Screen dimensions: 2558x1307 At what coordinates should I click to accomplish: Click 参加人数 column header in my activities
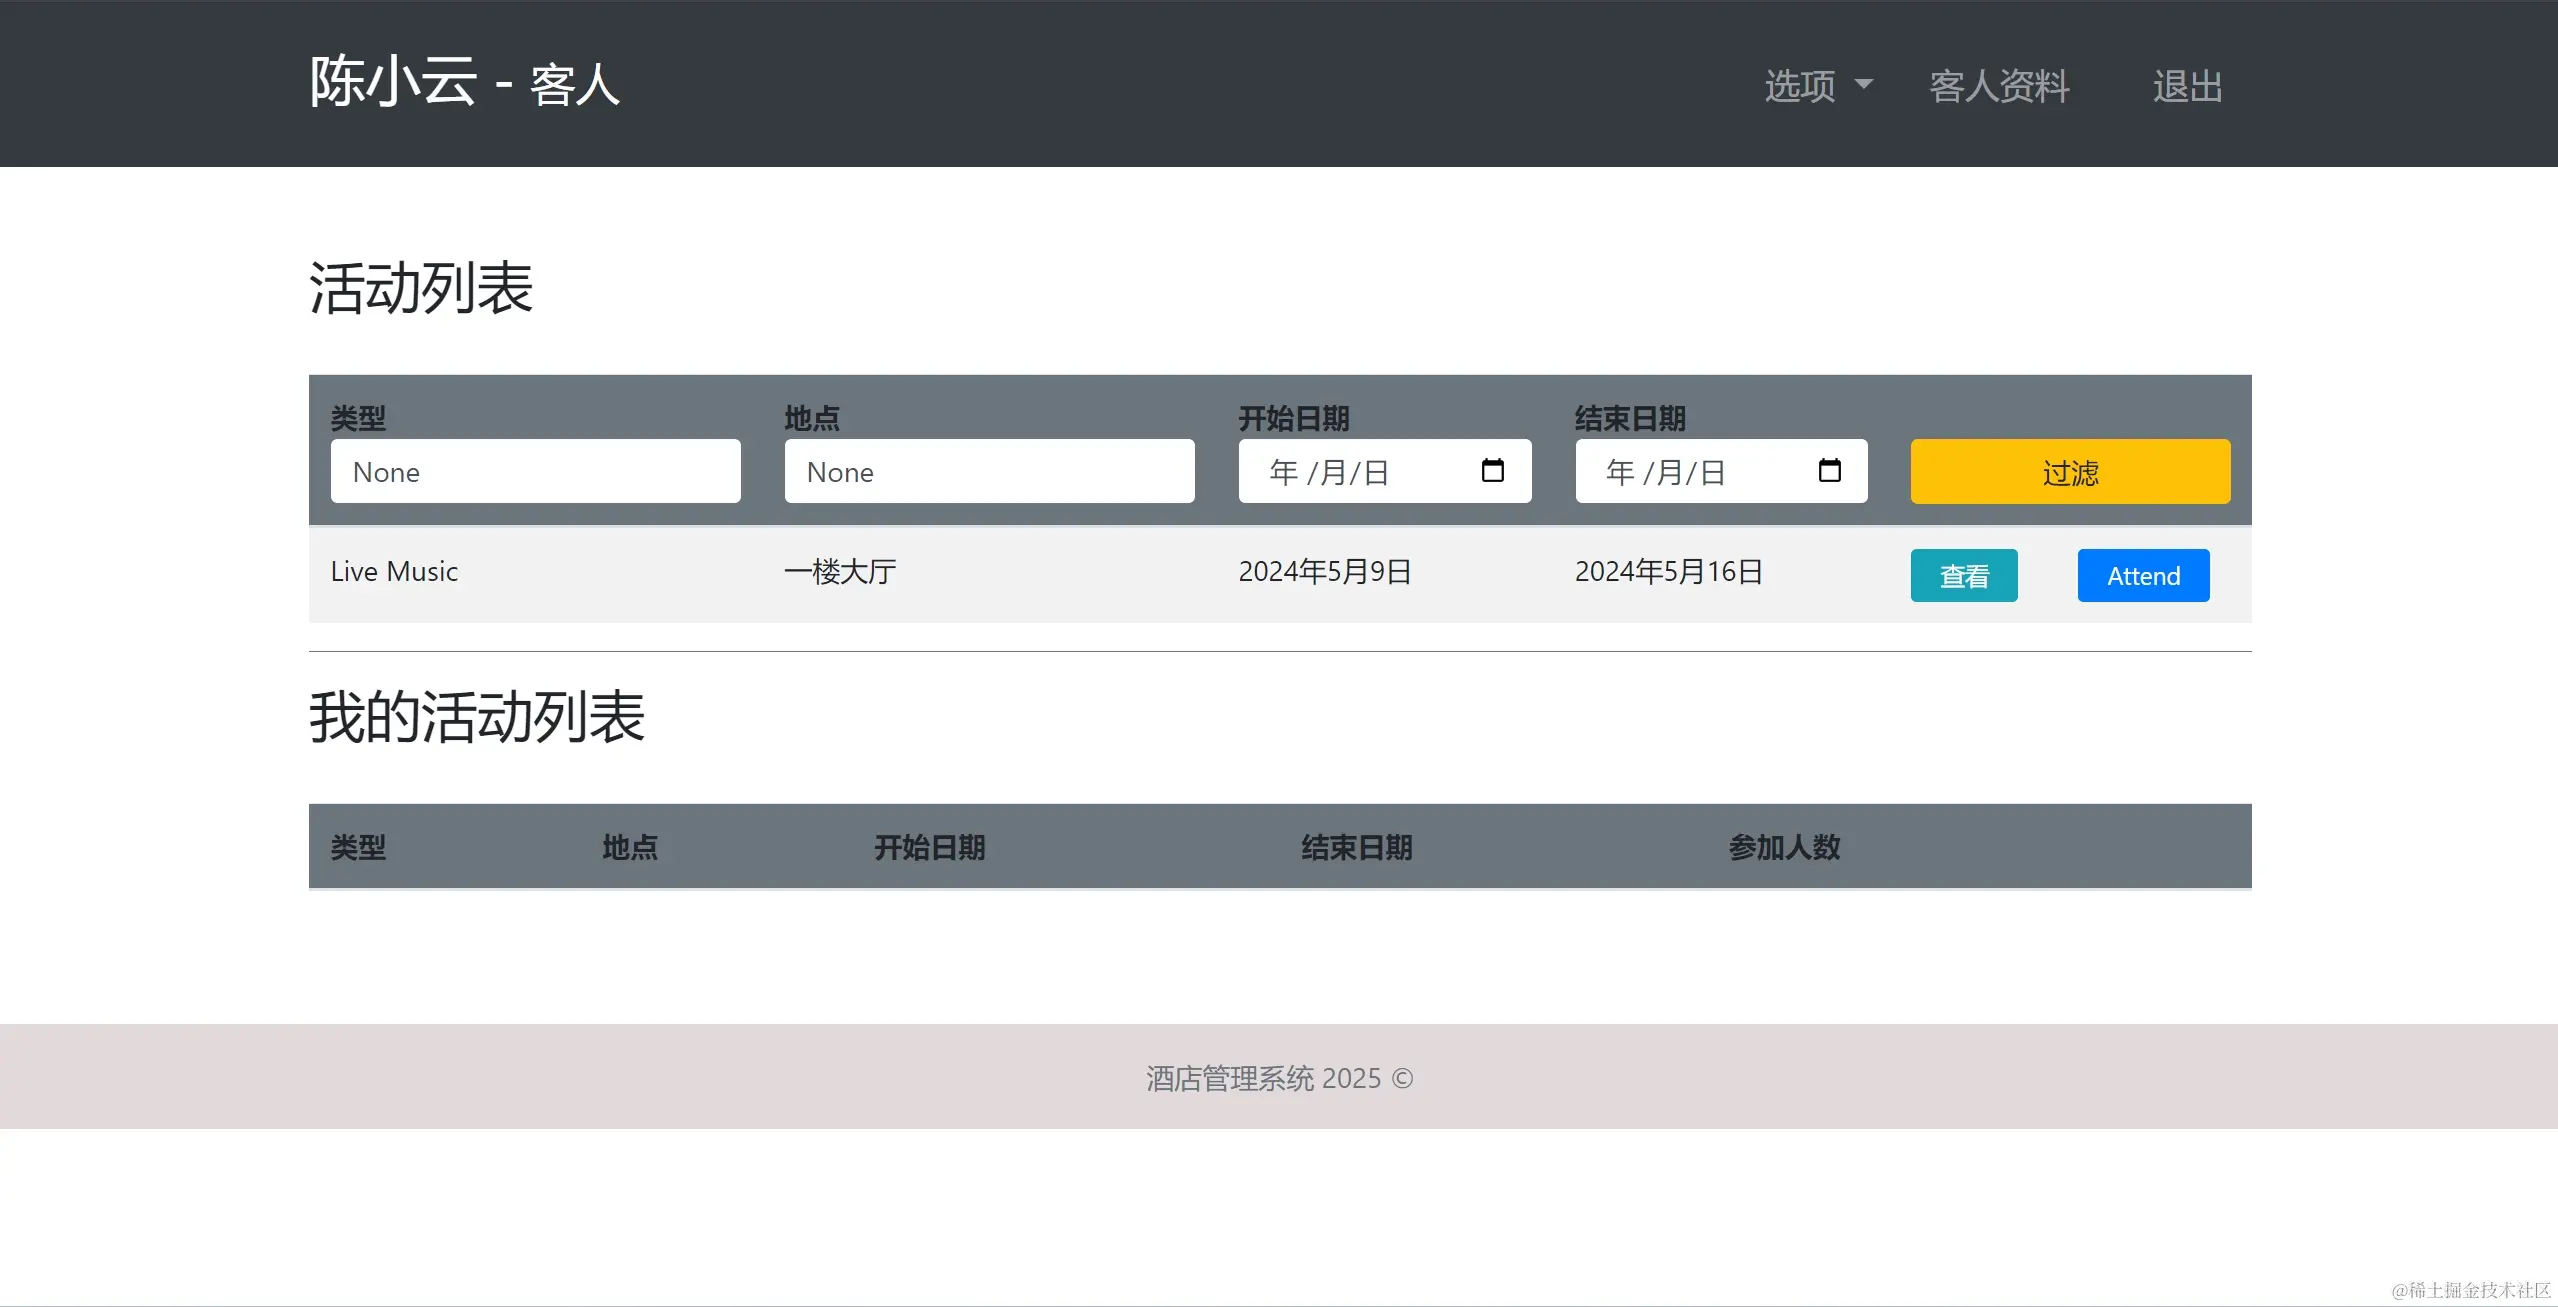click(1784, 847)
